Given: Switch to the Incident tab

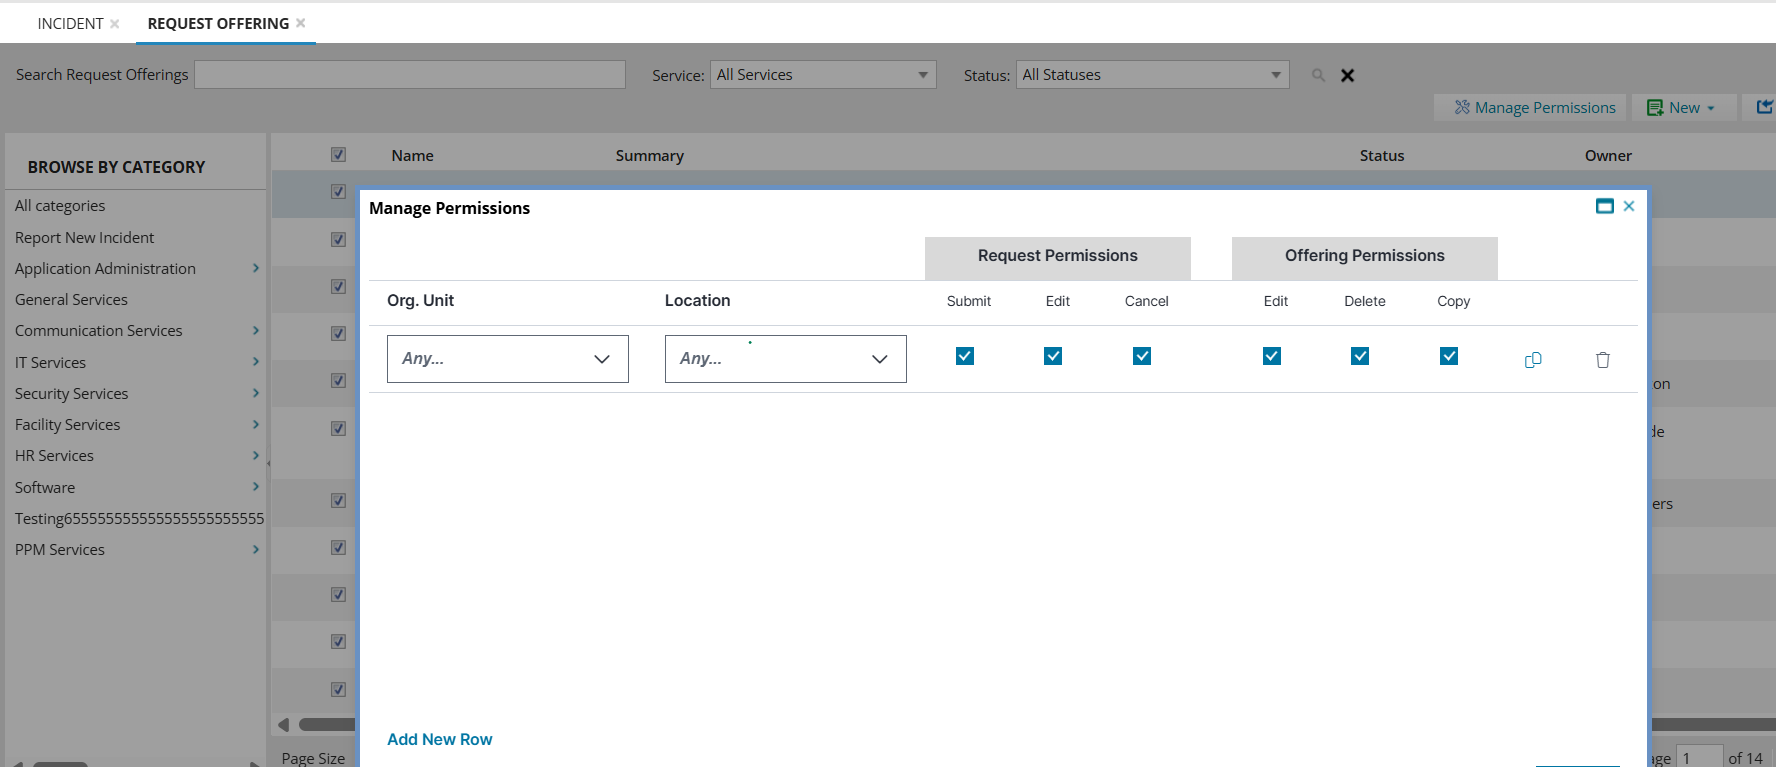Looking at the screenshot, I should coord(70,24).
